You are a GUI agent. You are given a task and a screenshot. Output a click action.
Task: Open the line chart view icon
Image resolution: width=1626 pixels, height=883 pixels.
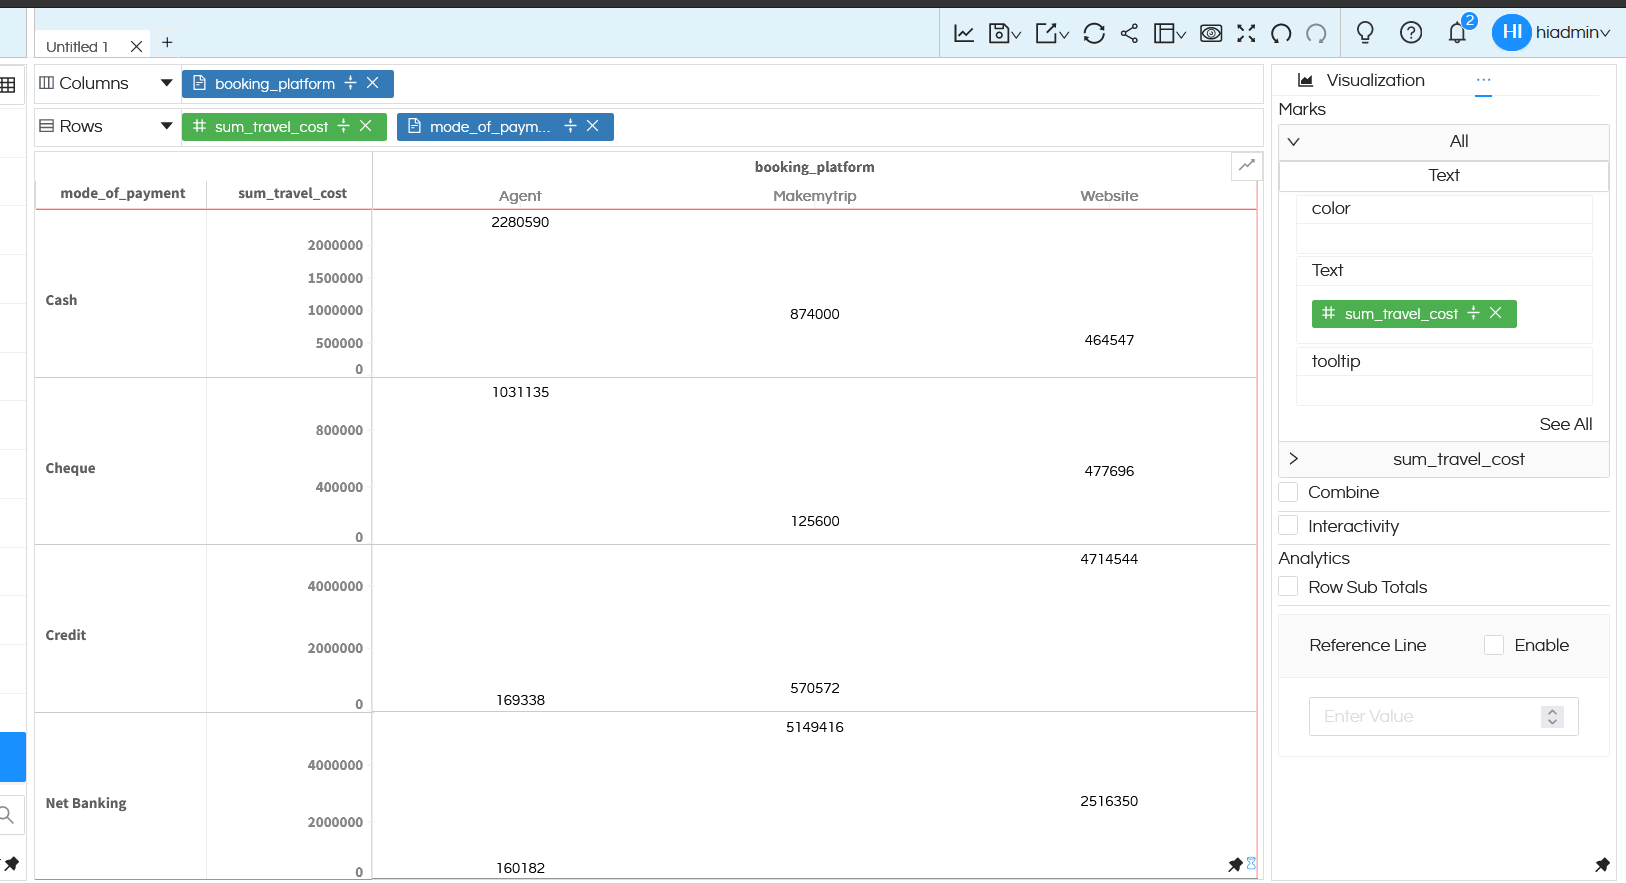pos(964,33)
